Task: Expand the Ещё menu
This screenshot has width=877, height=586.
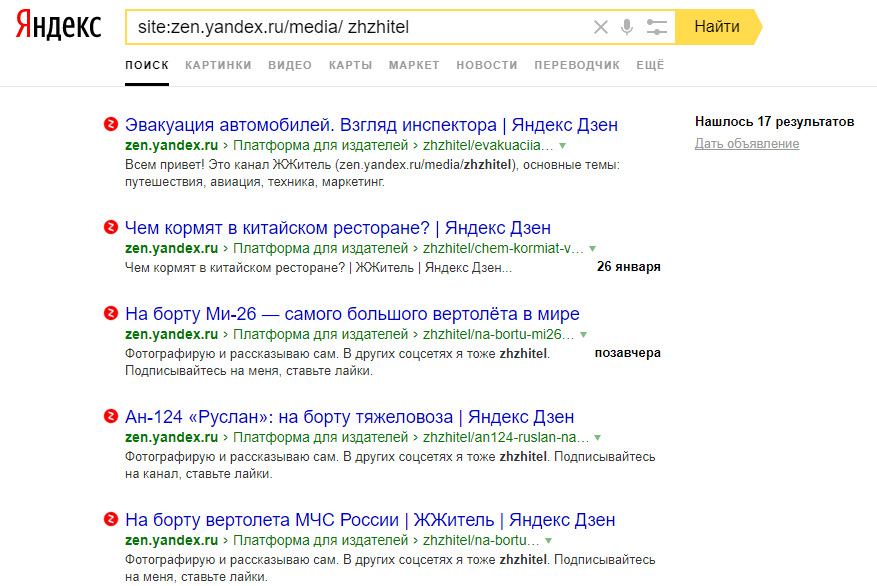Action: click(650, 65)
